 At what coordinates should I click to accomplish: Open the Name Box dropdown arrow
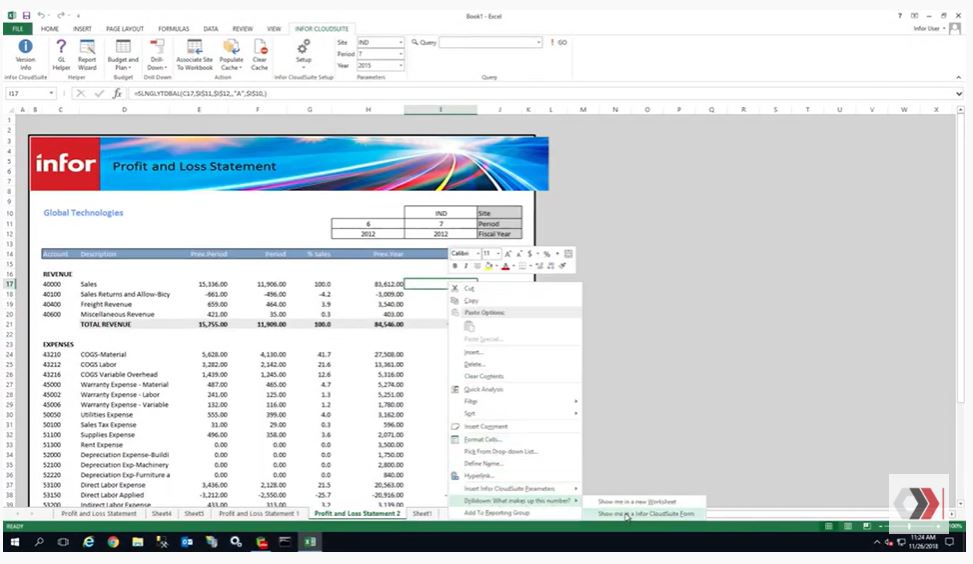(x=52, y=94)
